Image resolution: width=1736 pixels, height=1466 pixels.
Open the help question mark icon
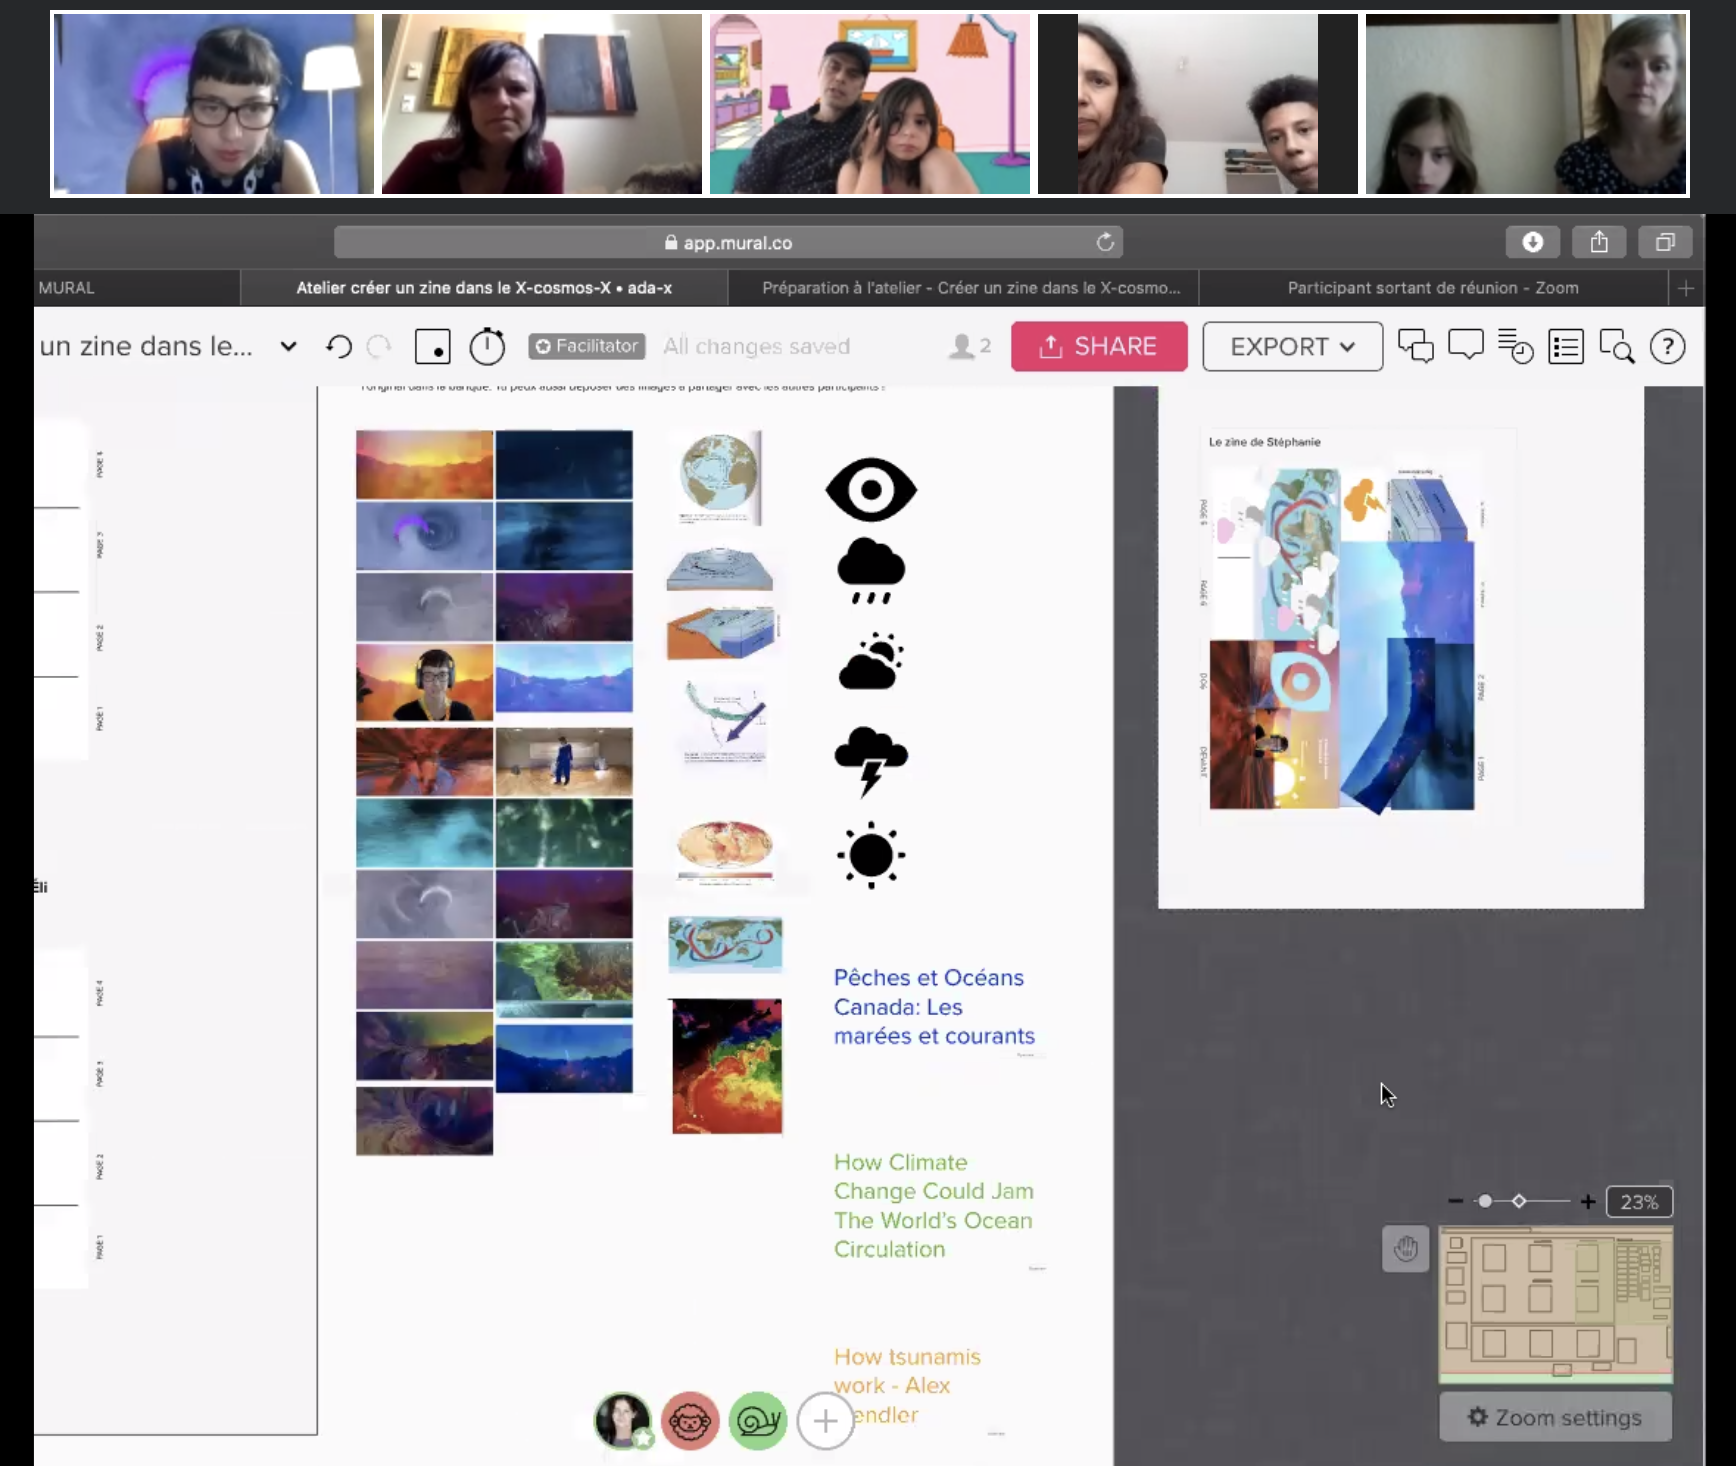click(1667, 347)
